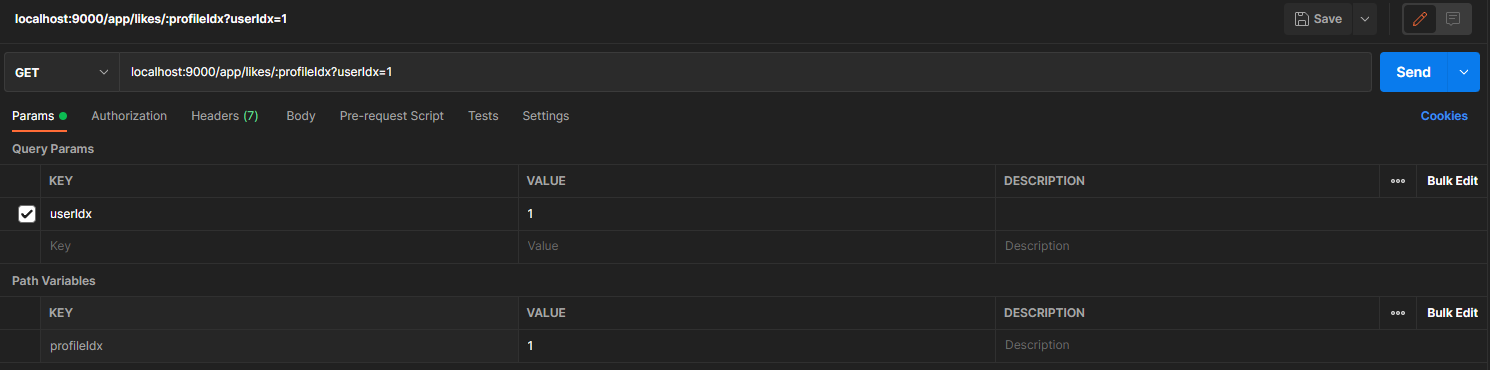
Task: Open the Pre-request Script tab
Action: [392, 116]
